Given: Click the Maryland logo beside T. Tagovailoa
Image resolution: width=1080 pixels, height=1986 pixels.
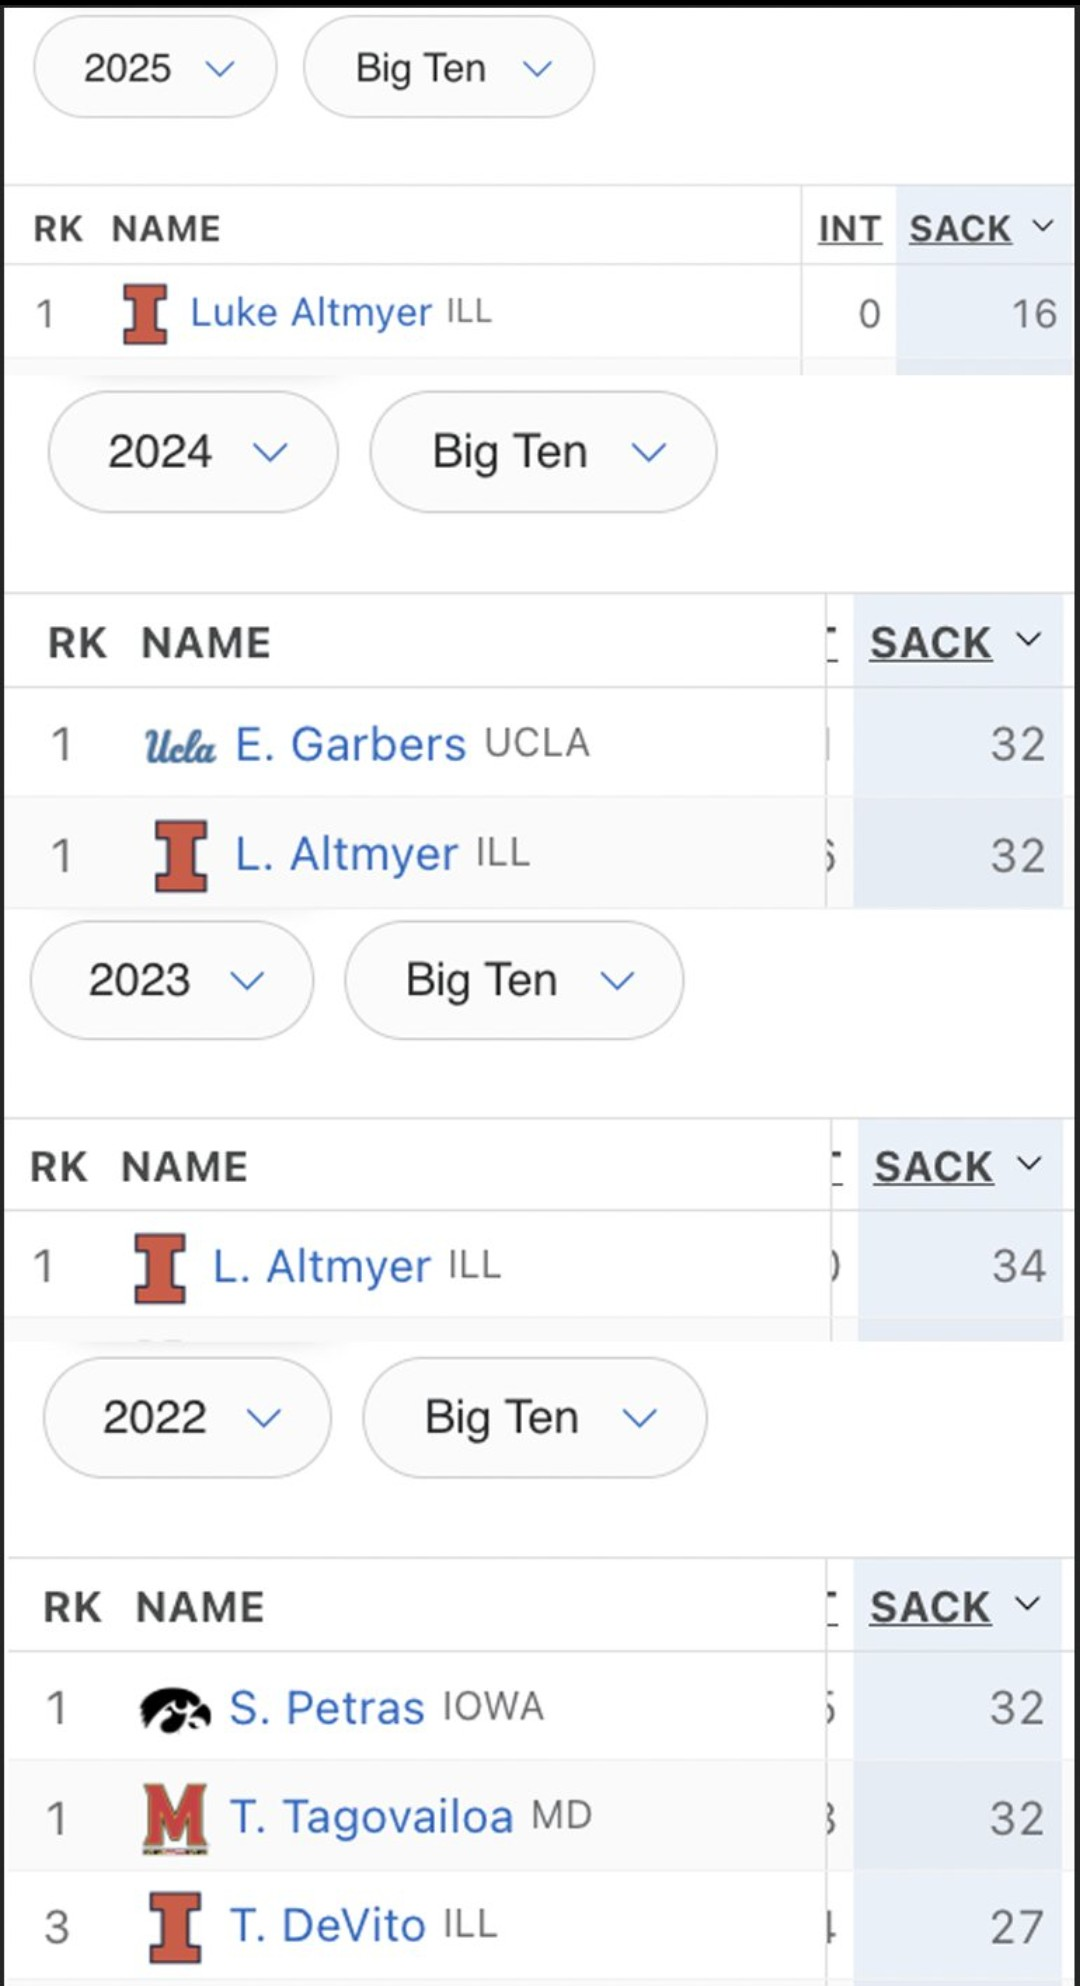Looking at the screenshot, I should point(175,1818).
